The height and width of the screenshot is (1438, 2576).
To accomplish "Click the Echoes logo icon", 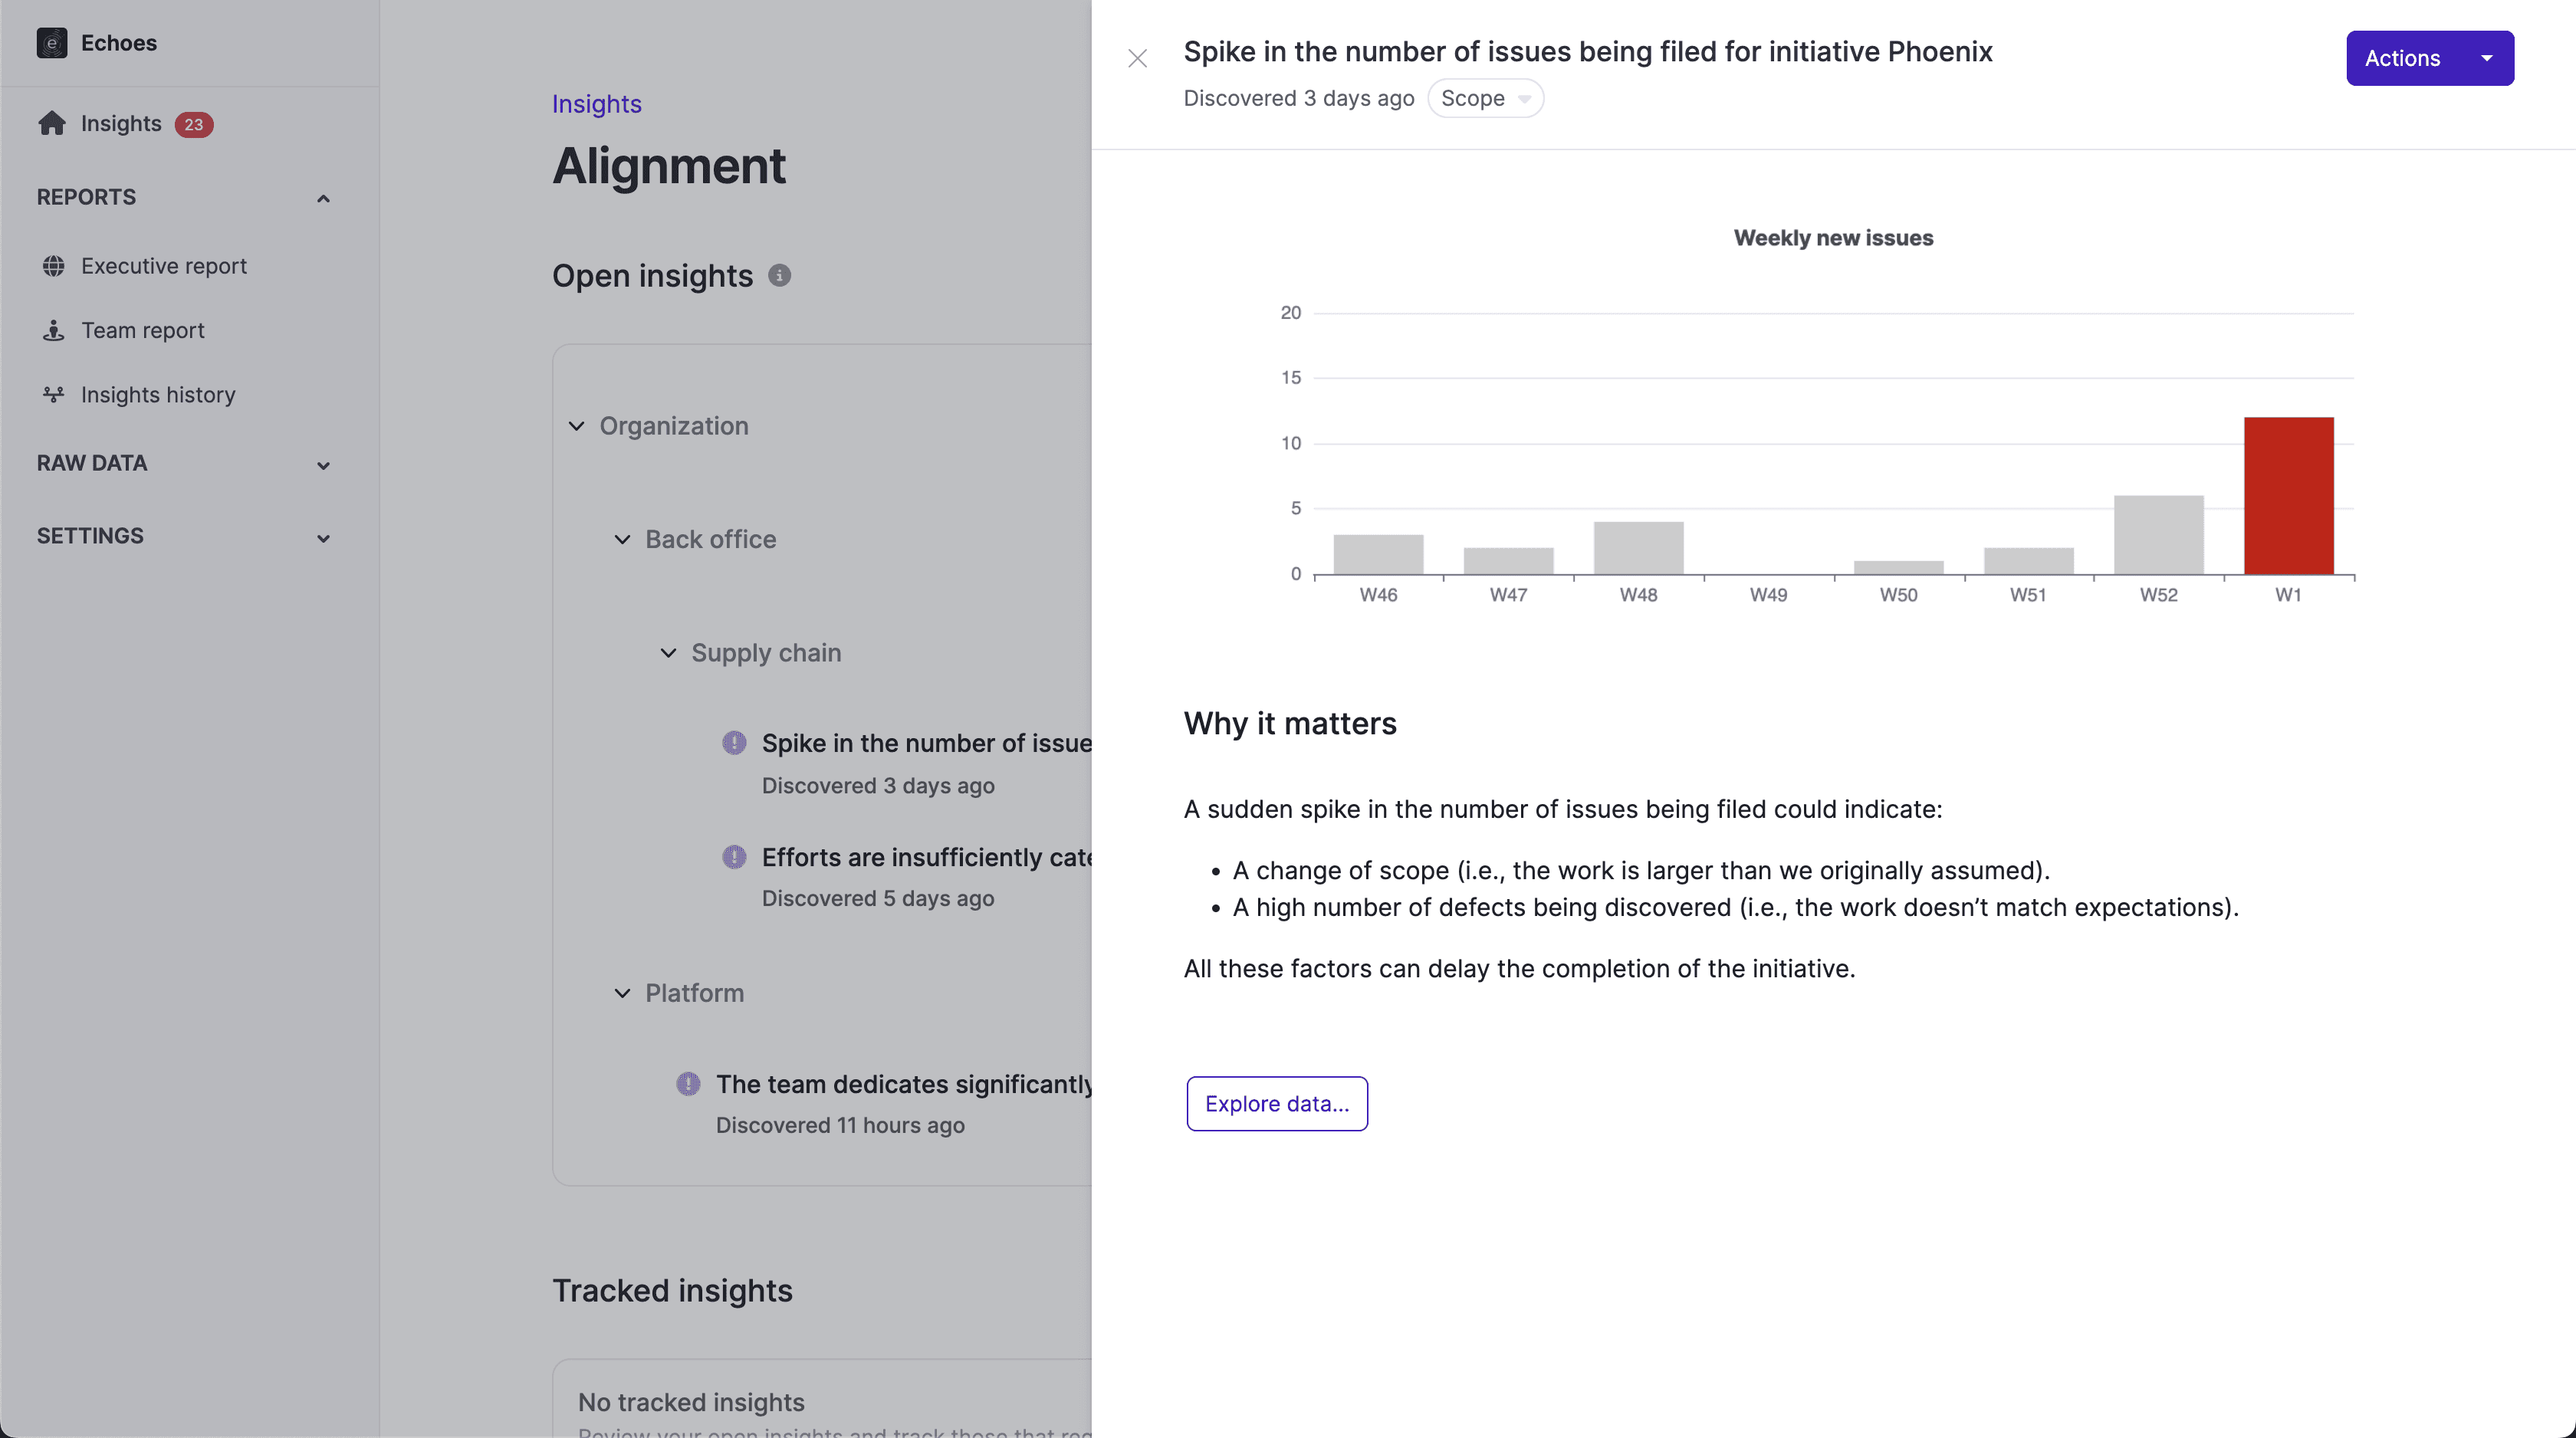I will 52,43.
